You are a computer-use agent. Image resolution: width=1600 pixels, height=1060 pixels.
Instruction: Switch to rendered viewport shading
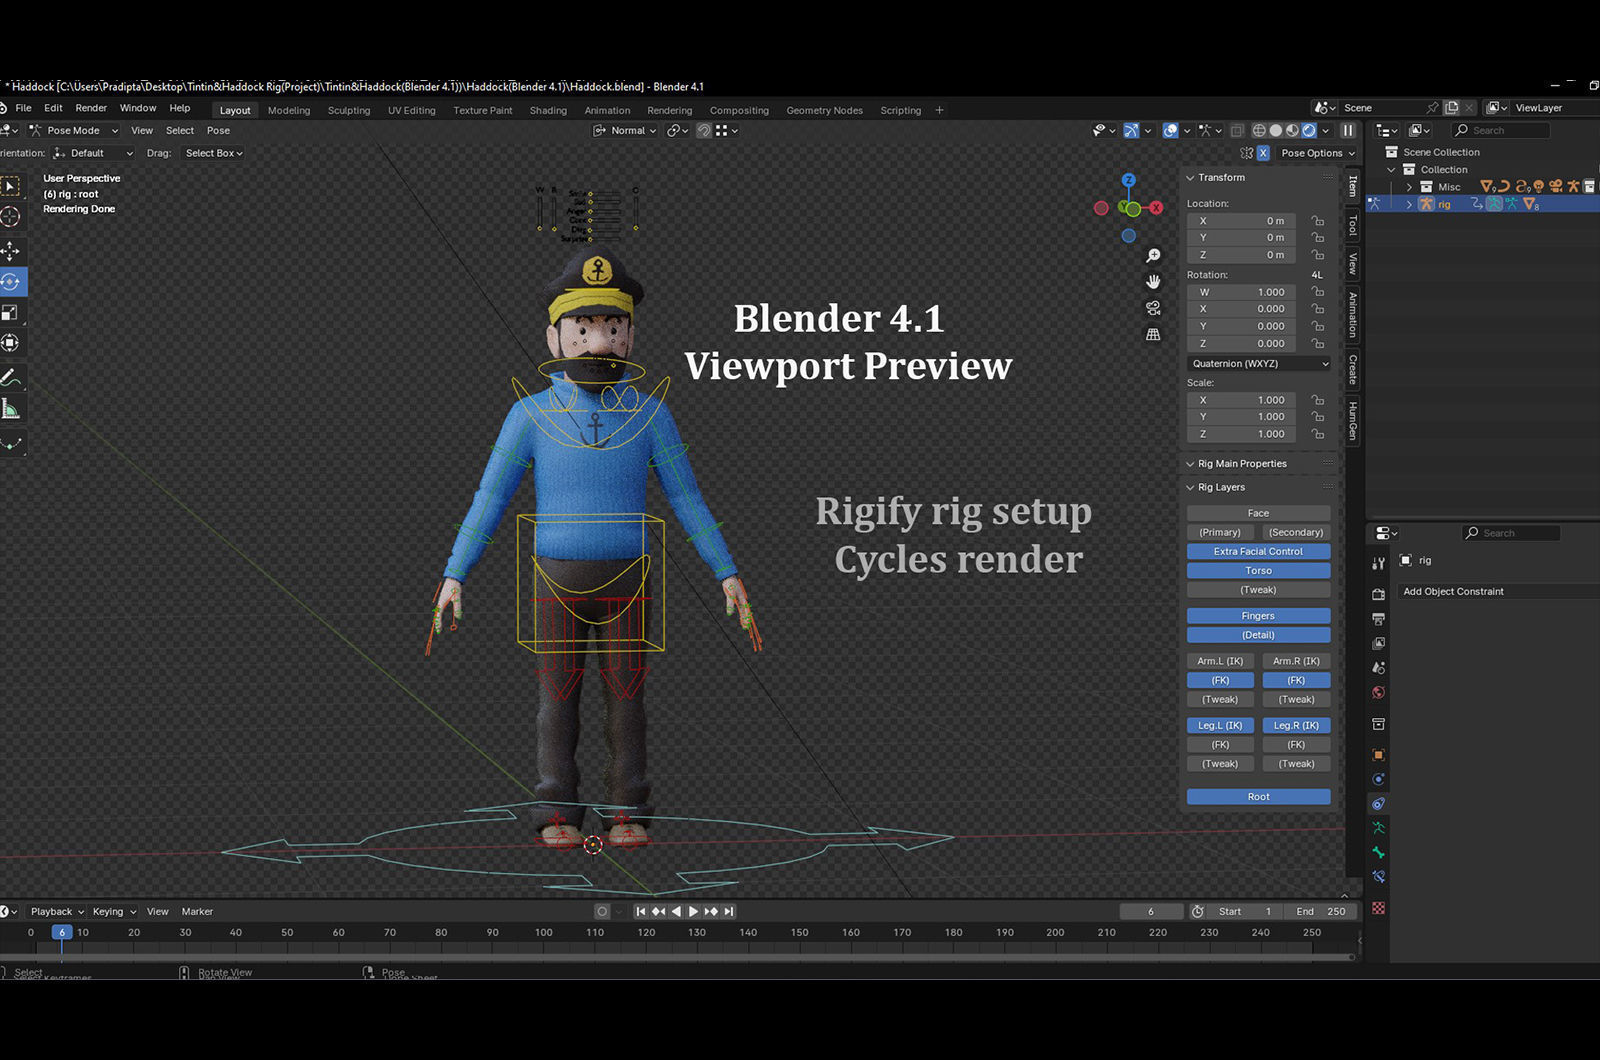1309,130
